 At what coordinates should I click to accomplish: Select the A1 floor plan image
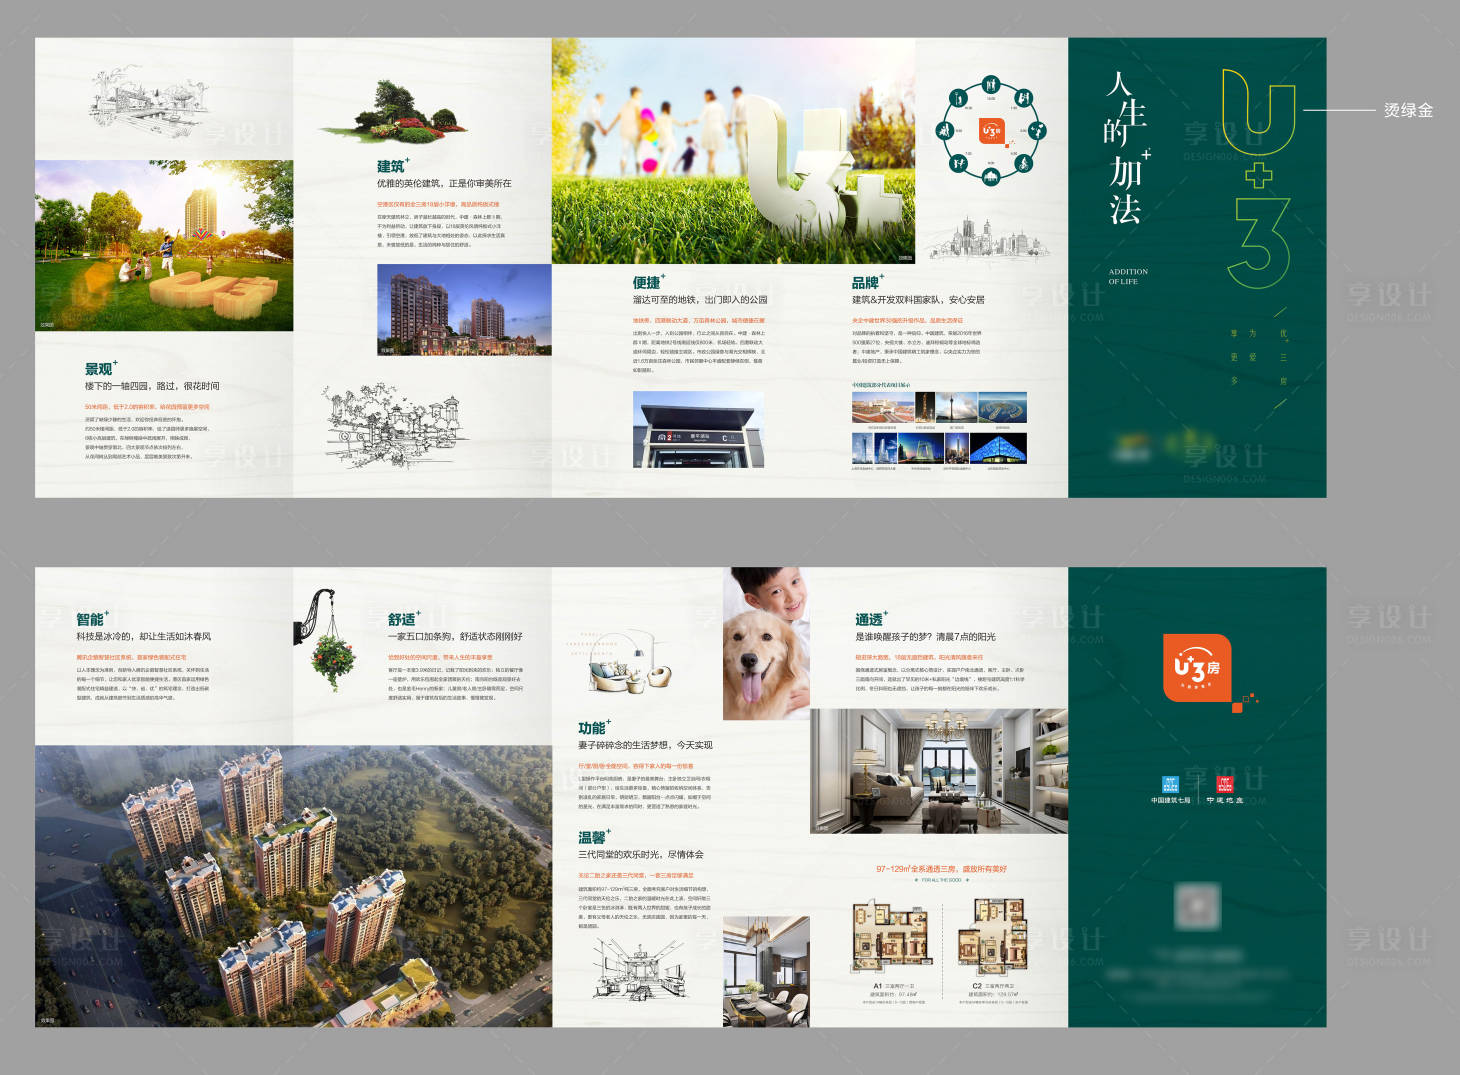(x=891, y=936)
